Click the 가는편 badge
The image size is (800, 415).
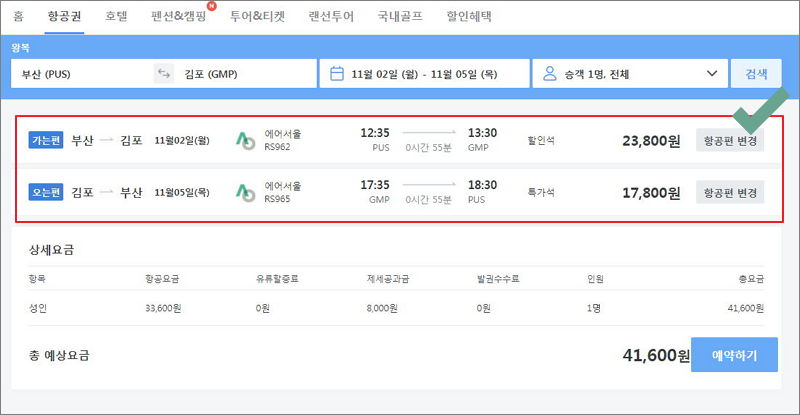(x=46, y=140)
